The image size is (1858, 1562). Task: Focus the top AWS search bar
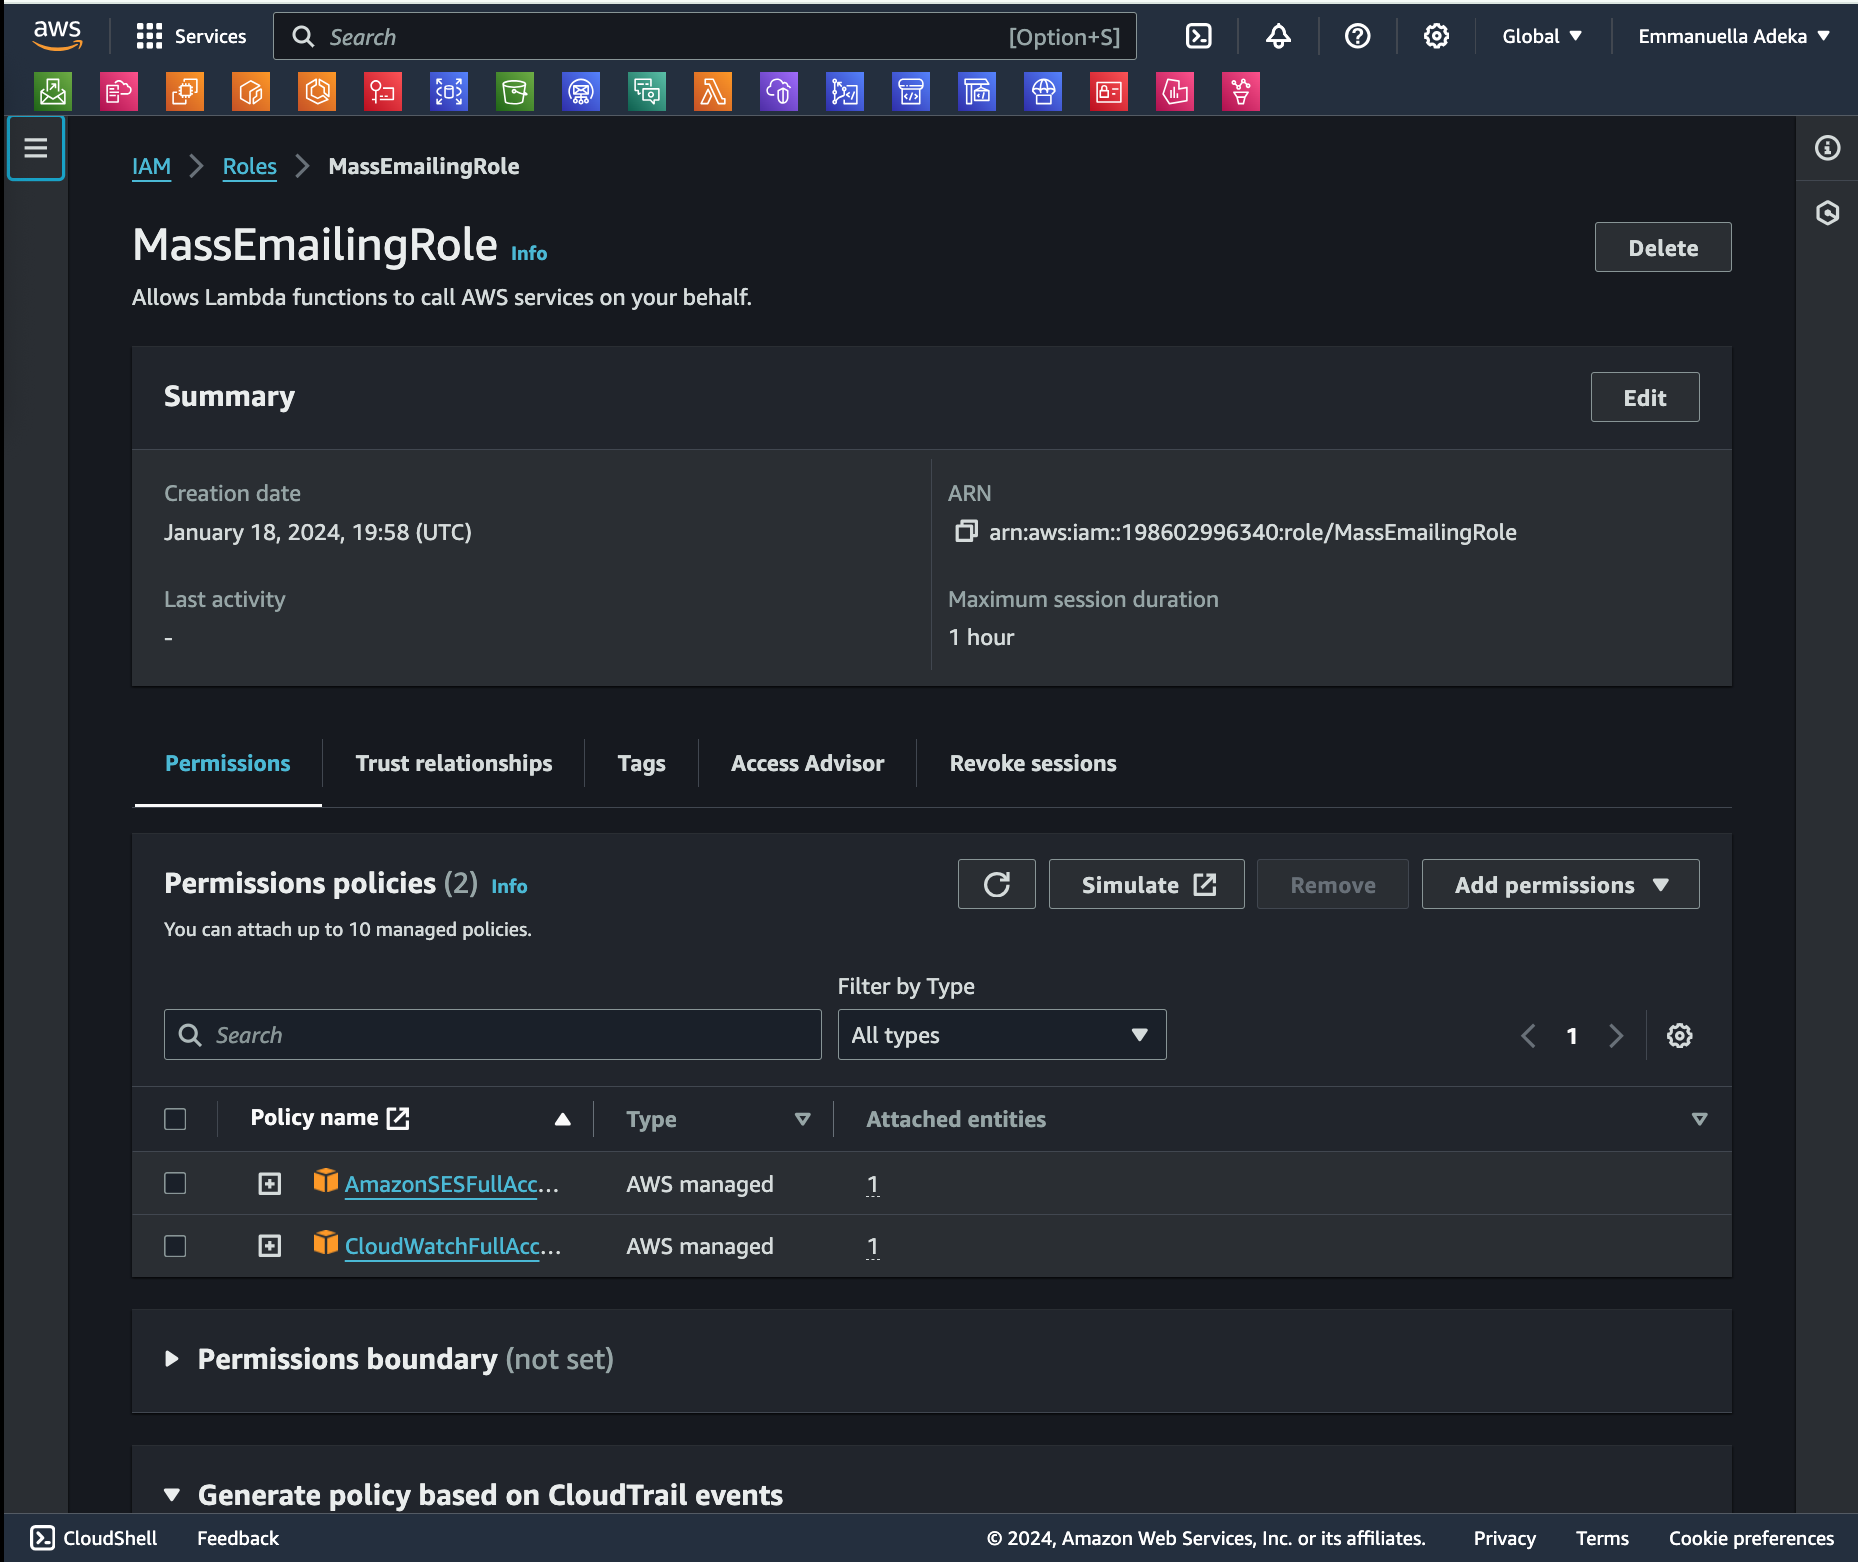pyautogui.click(x=704, y=36)
